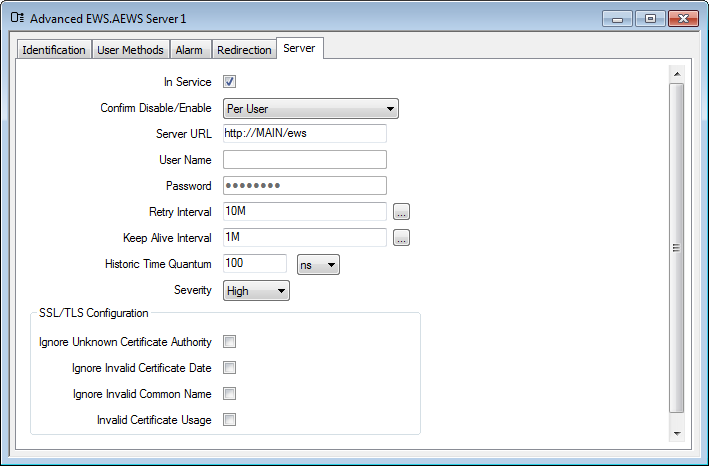
Task: Click the vertical scrollbar thumb
Action: point(677,248)
